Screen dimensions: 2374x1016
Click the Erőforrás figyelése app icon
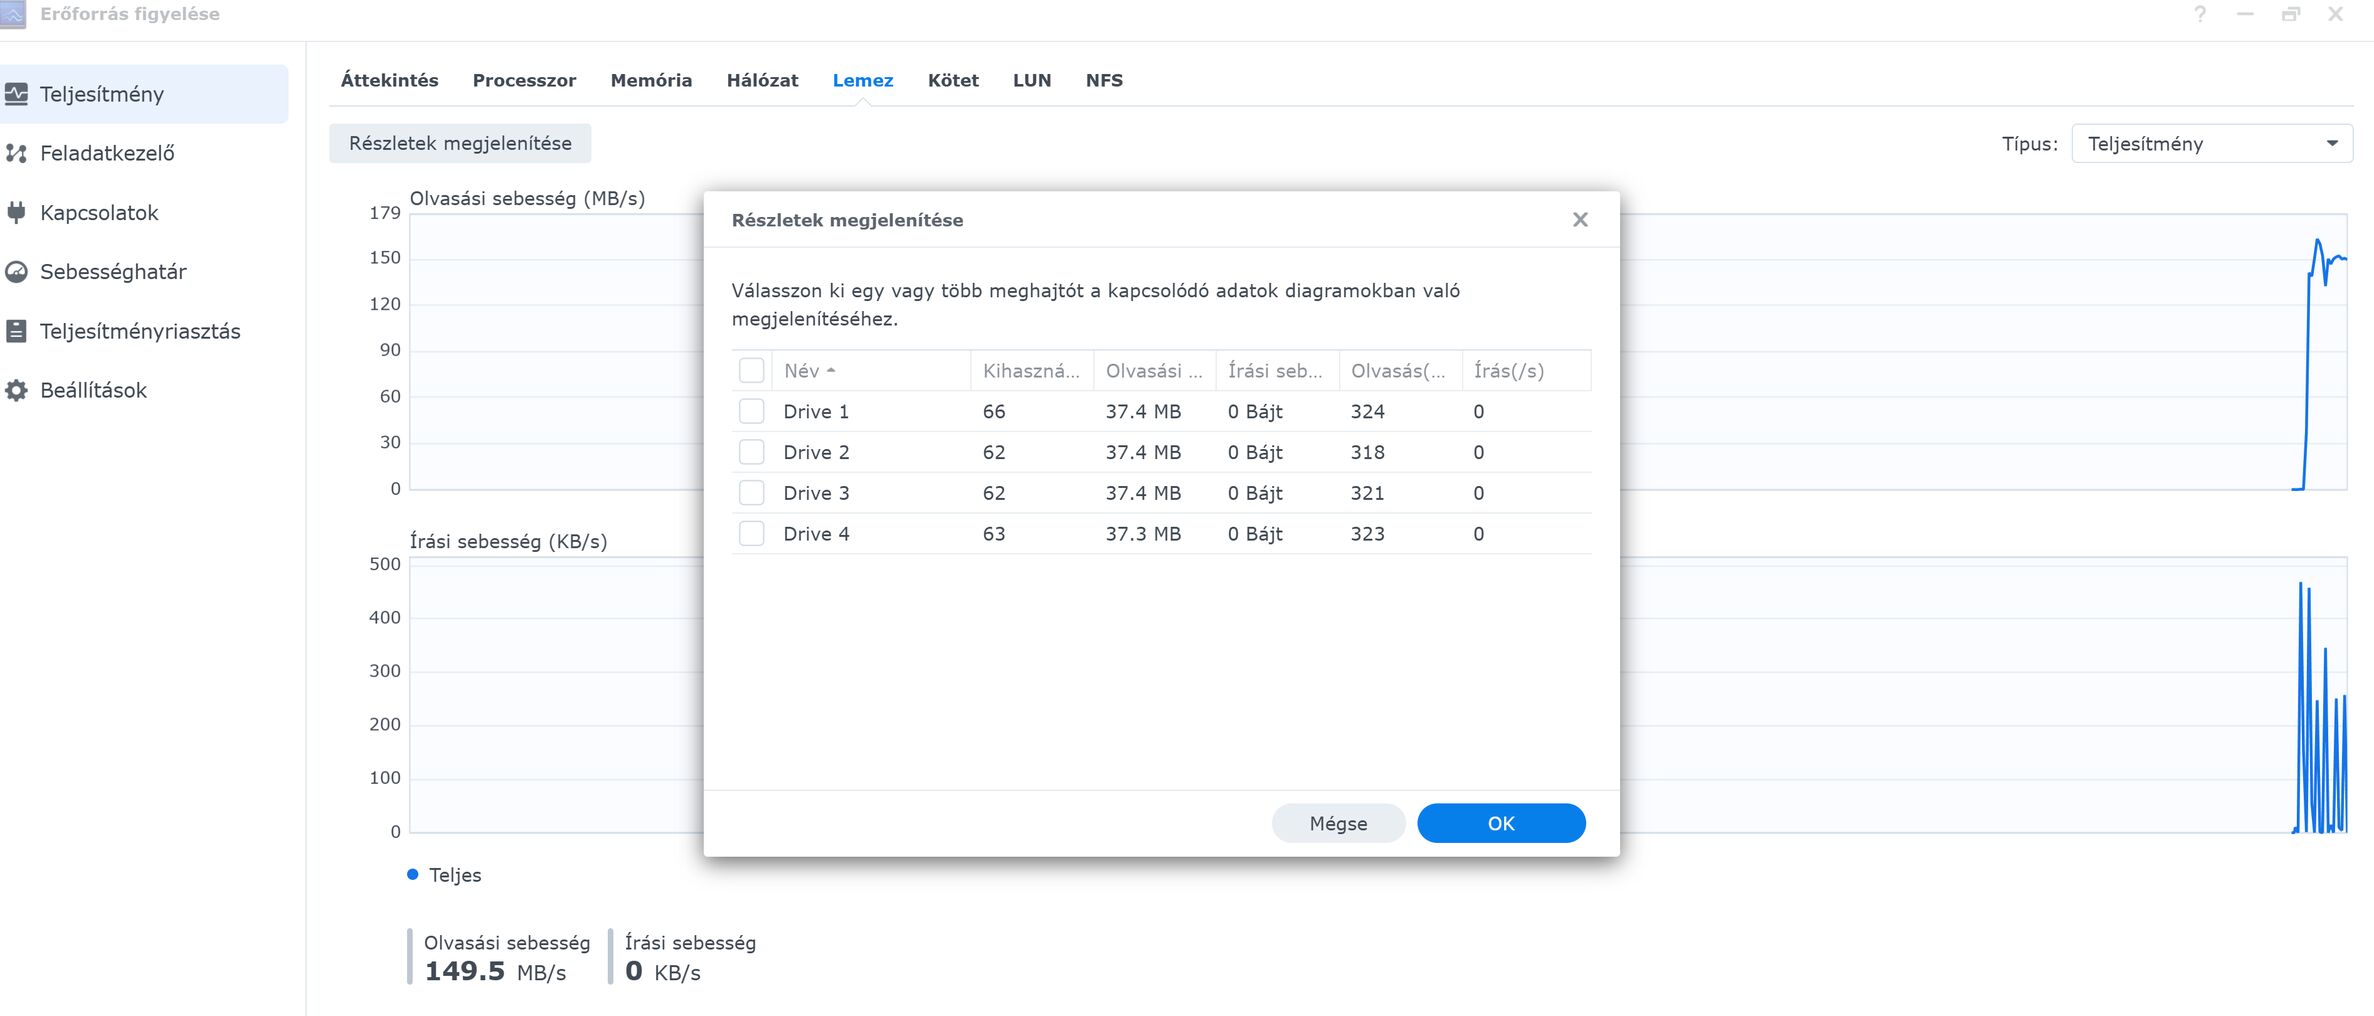tap(13, 14)
